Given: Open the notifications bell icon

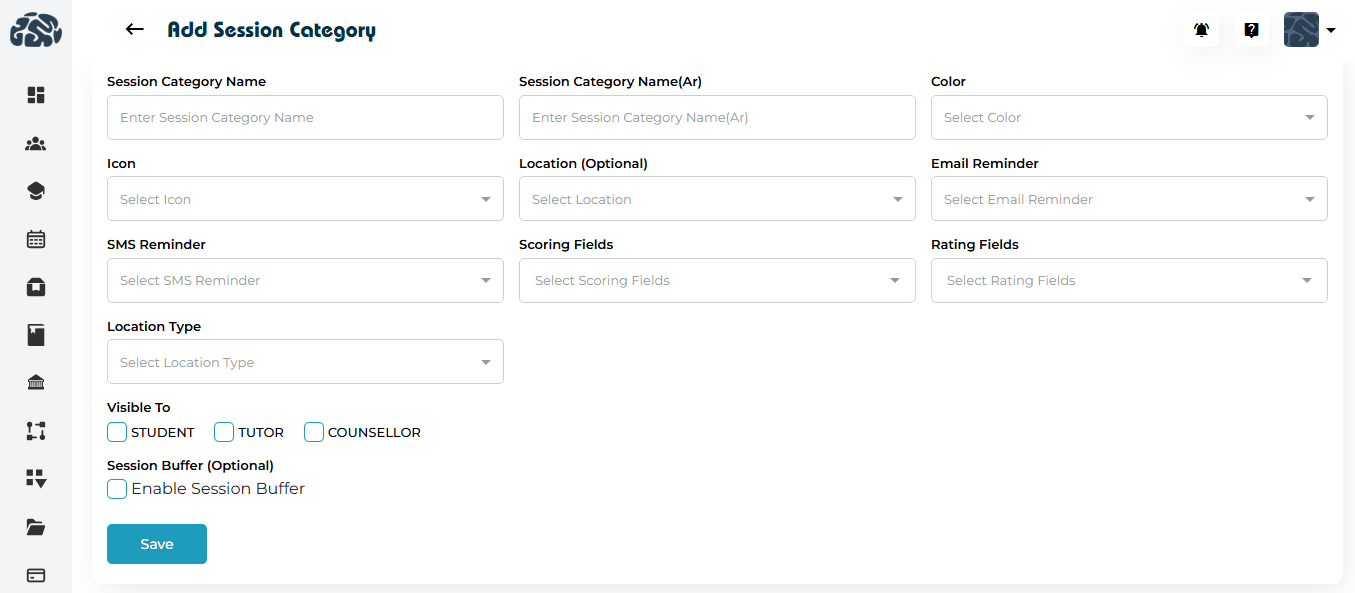Looking at the screenshot, I should coord(1201,30).
